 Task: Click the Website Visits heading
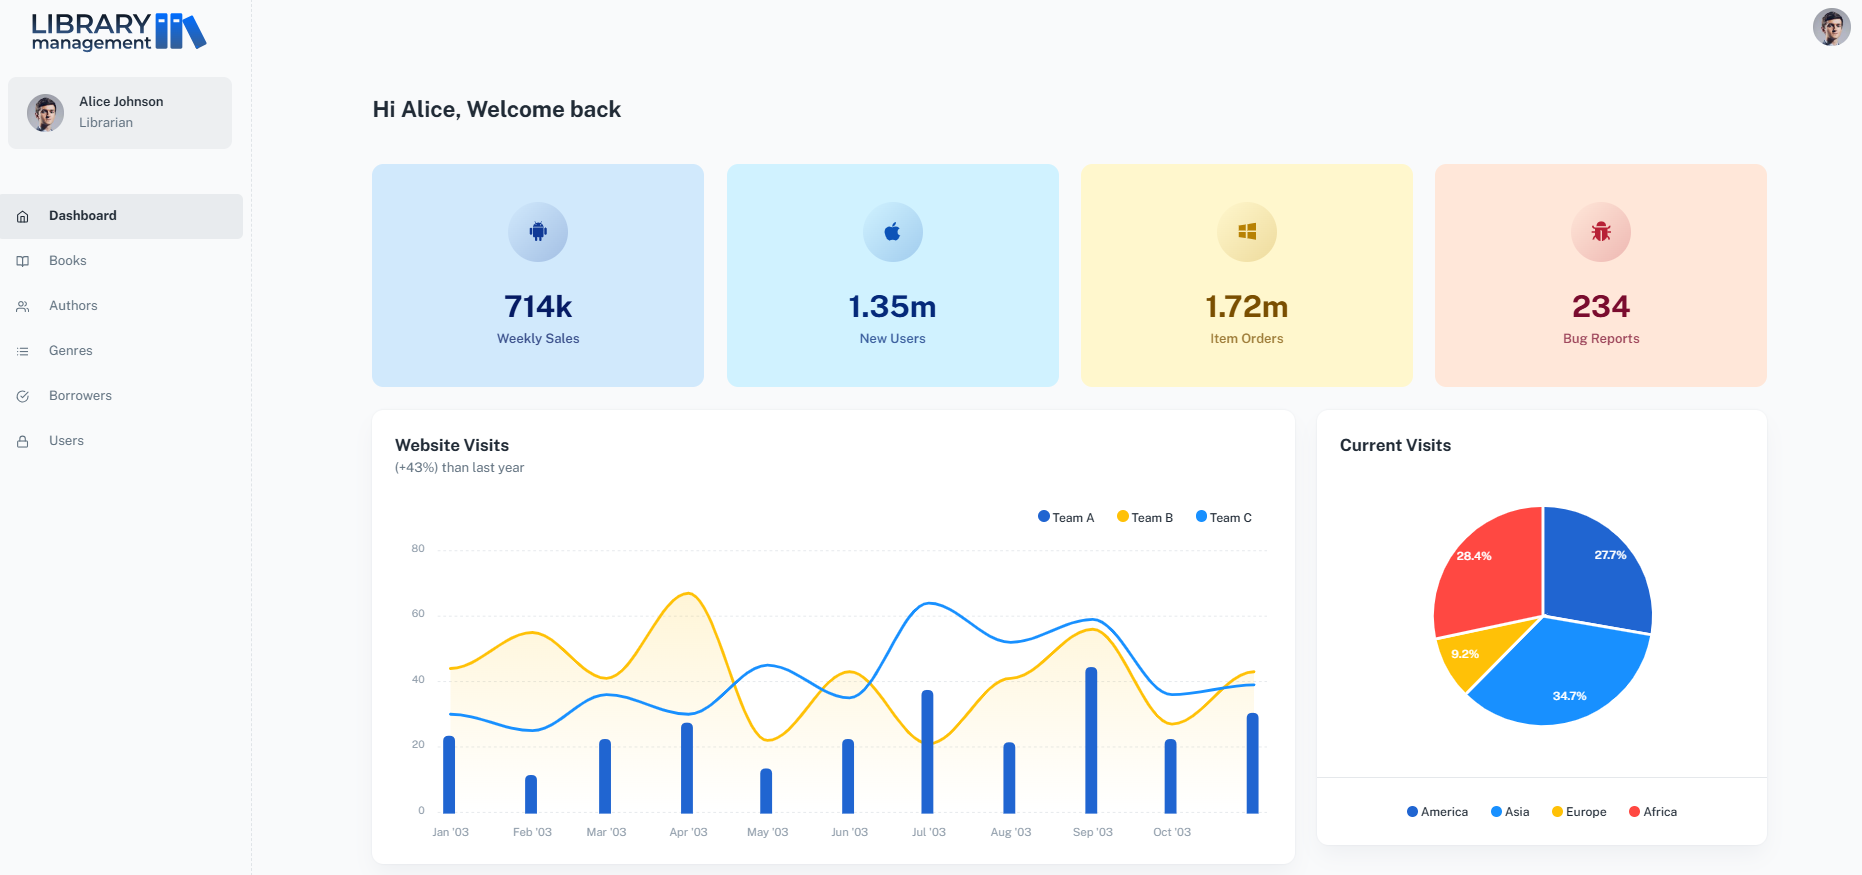[452, 445]
